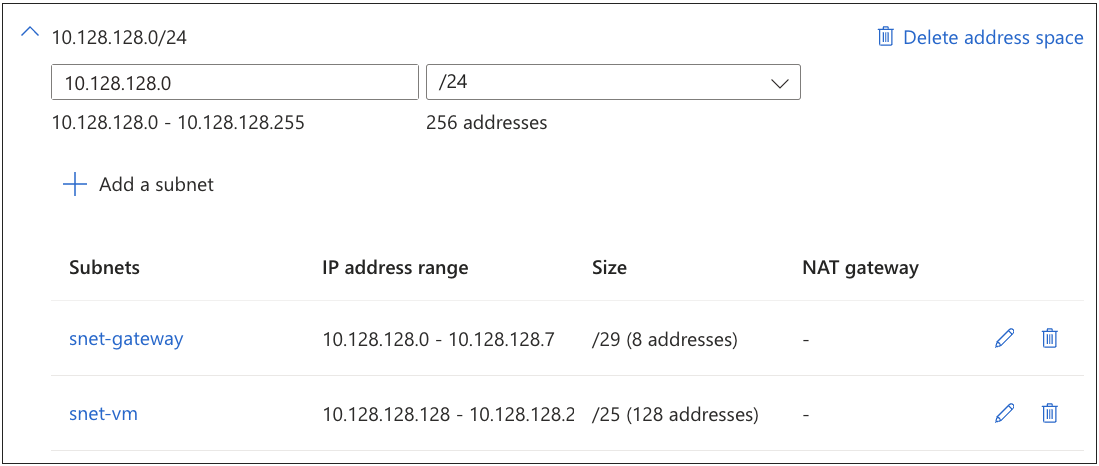Delete the snet-gateway subnet with the trash icon

click(x=1049, y=338)
